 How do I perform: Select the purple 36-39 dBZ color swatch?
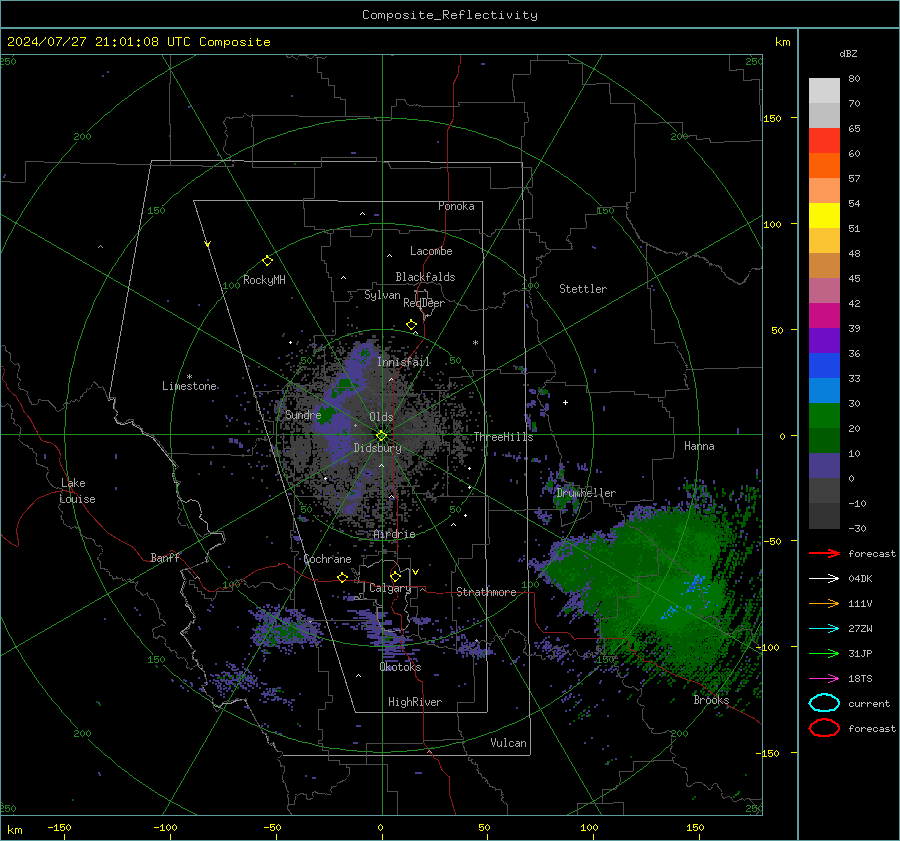pyautogui.click(x=824, y=340)
